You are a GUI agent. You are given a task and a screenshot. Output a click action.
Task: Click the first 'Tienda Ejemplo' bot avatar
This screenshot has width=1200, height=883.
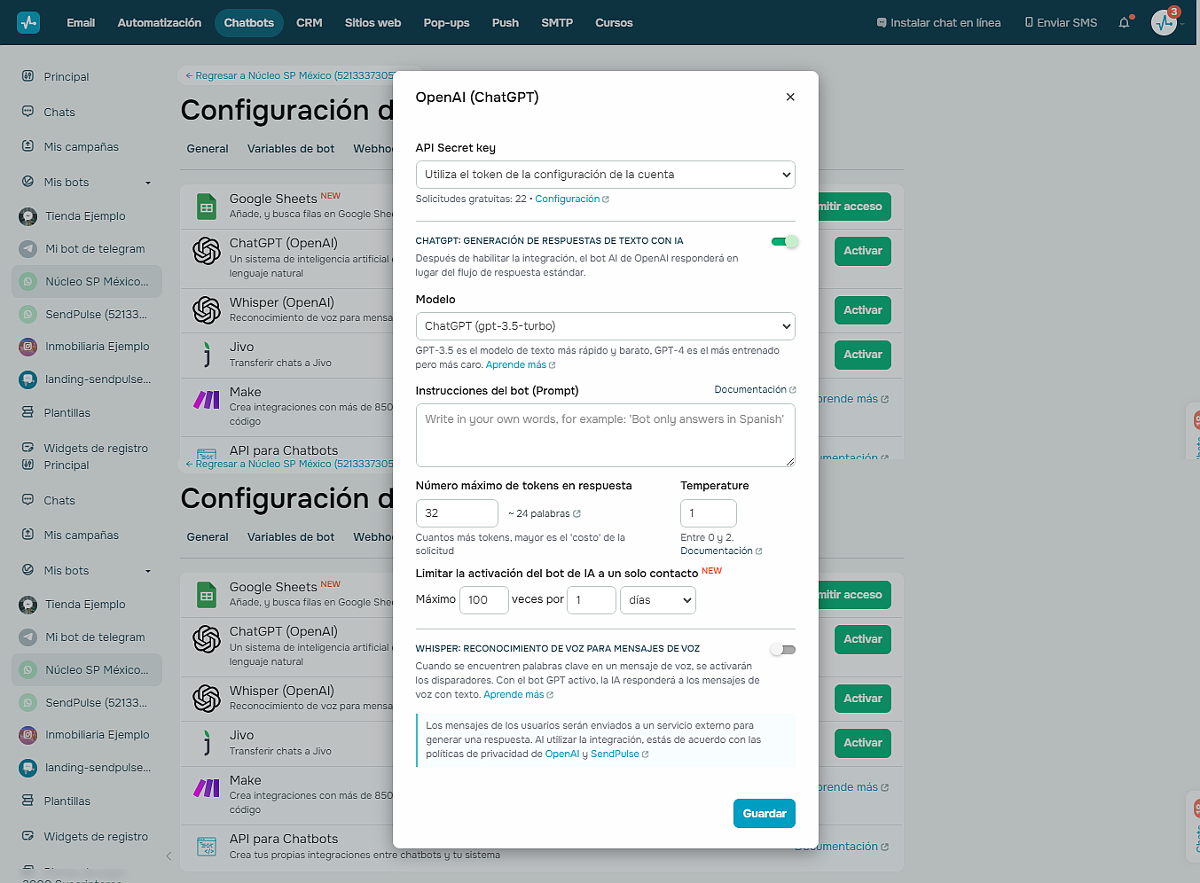(28, 216)
